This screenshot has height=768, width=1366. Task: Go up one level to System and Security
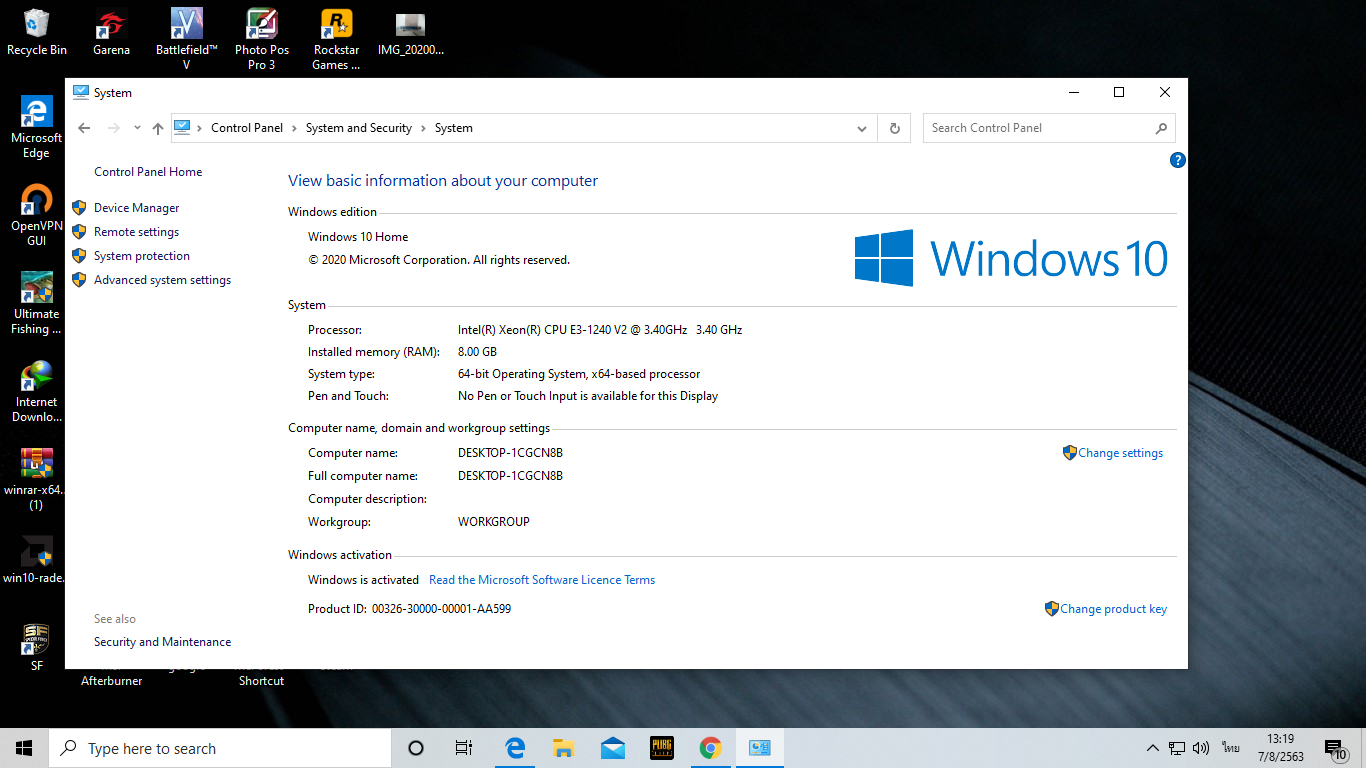click(x=158, y=128)
